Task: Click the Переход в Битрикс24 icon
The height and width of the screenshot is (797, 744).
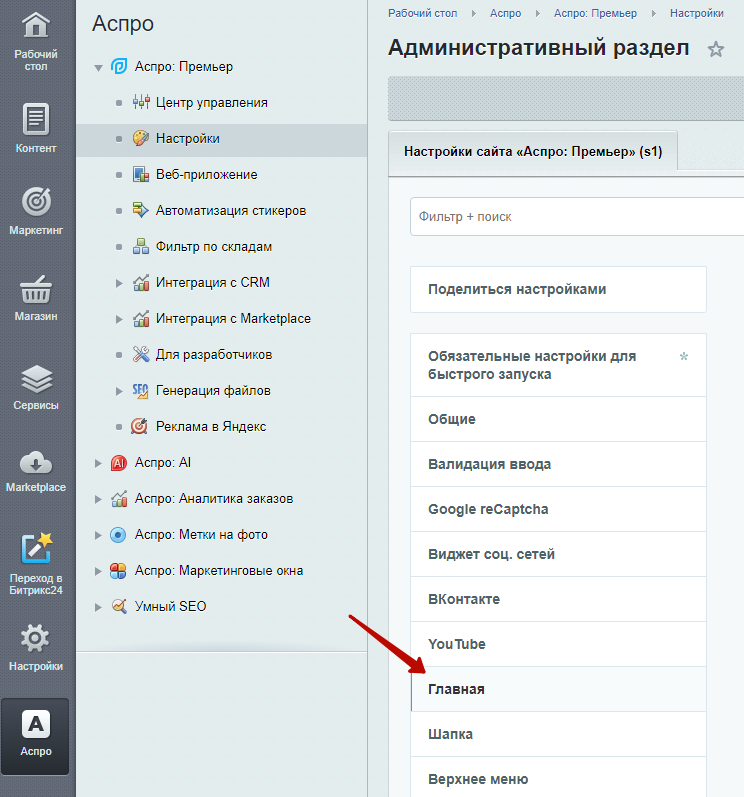Action: [x=36, y=548]
